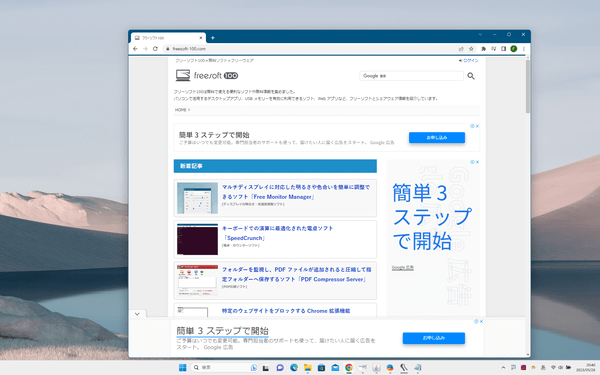Open the SpeedCrunch article link
Screen dimensions: 600x375
277,233
